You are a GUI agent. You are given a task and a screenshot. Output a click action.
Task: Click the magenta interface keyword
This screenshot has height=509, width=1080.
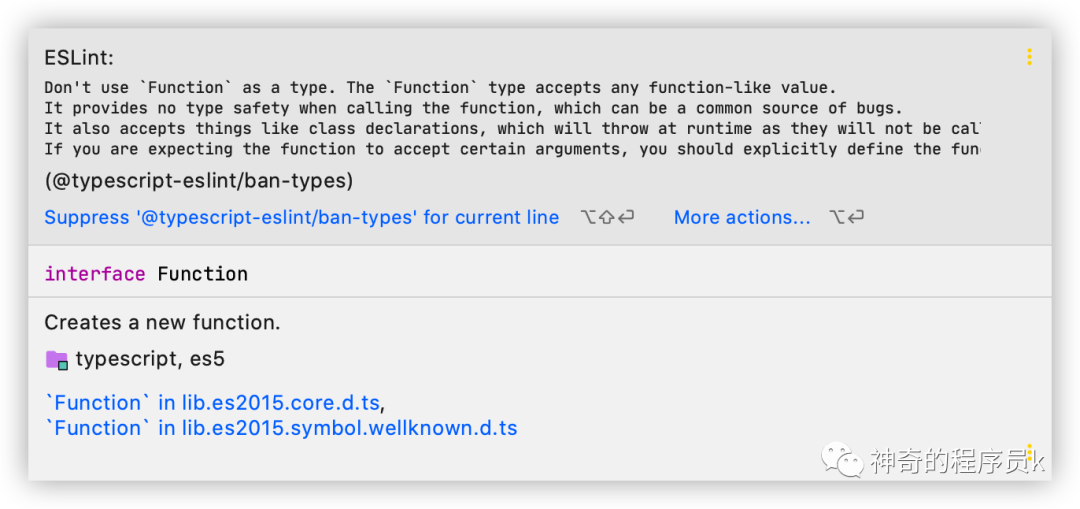[95, 274]
